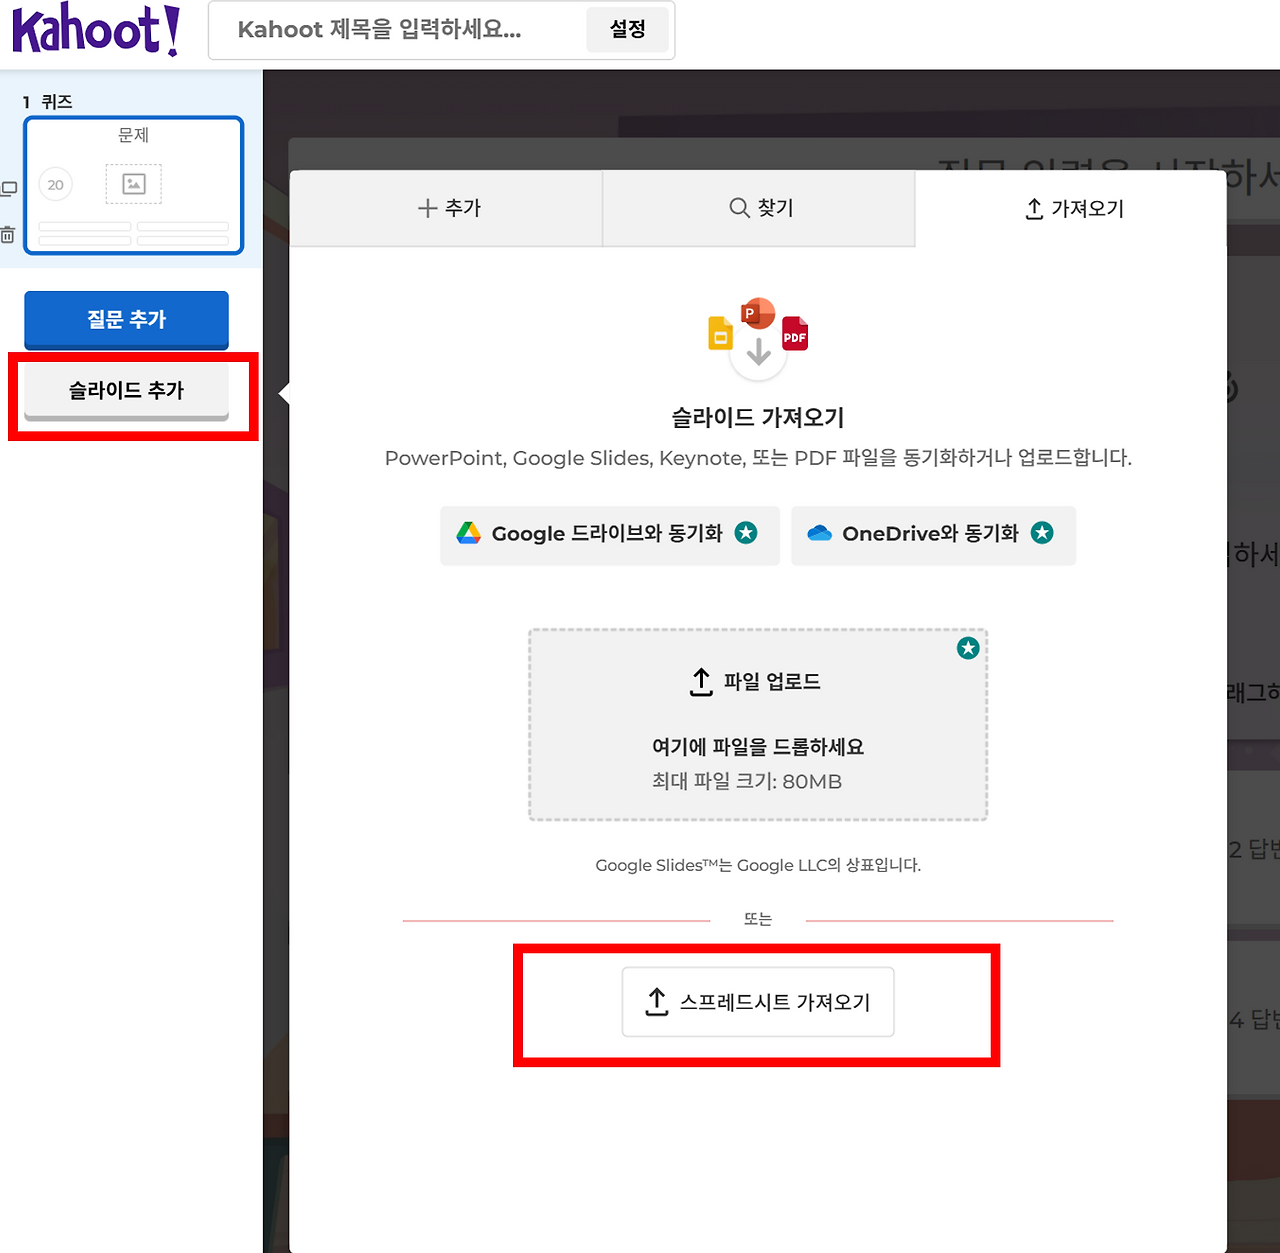Click the premium star badge on Google Drive button

point(746,533)
